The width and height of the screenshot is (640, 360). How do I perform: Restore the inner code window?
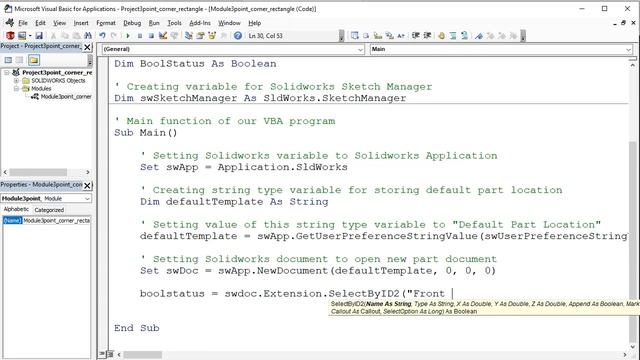pos(623,23)
